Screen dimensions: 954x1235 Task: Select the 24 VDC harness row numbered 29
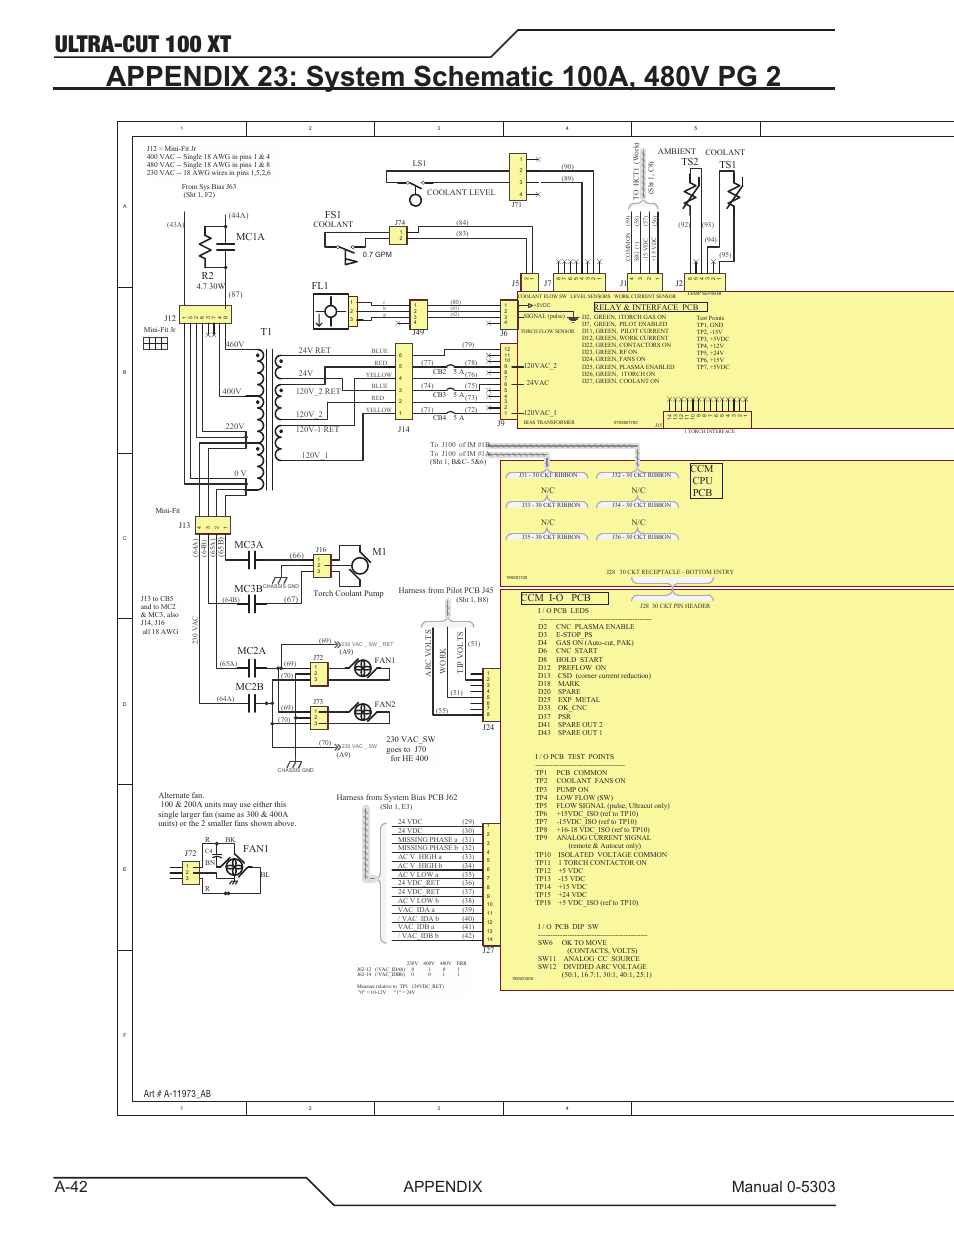pos(435,822)
